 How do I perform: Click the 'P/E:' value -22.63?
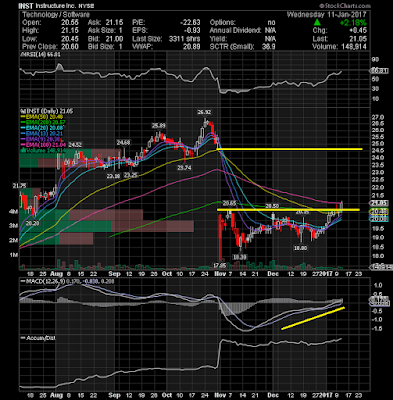tap(190, 23)
